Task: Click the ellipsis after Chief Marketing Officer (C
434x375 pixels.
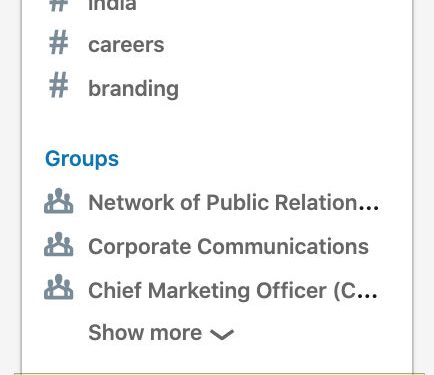Action: coord(367,295)
